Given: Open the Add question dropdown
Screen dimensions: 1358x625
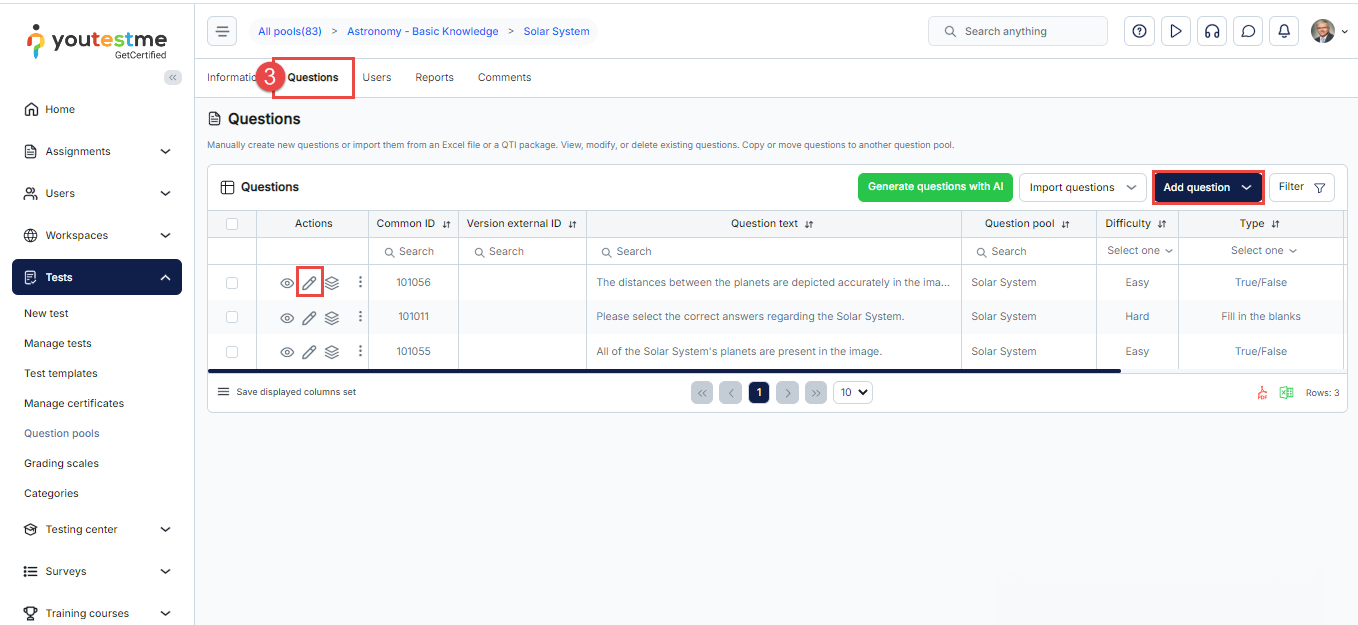Looking at the screenshot, I should [1207, 187].
